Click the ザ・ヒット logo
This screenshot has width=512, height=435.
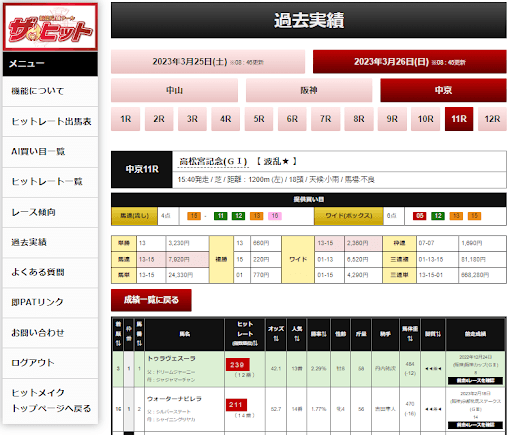50,27
